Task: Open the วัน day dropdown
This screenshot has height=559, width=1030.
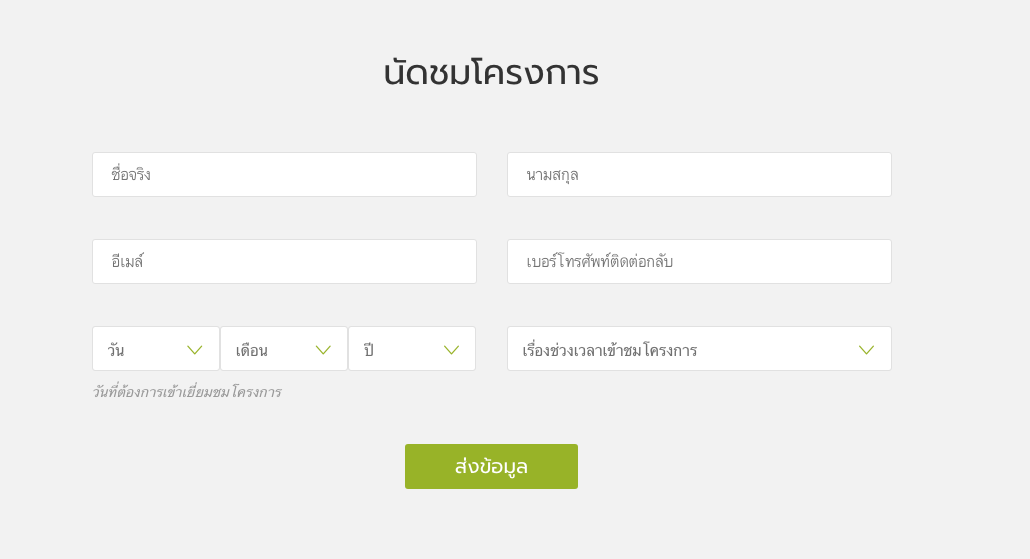Action: [156, 349]
